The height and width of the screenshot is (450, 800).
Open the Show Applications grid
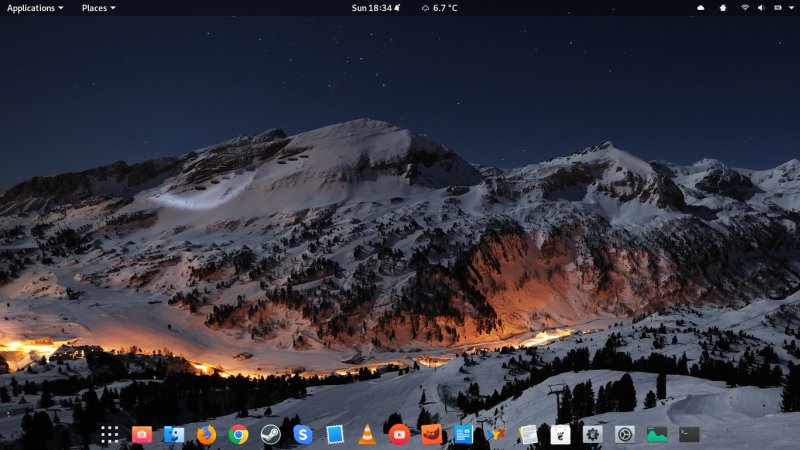(x=110, y=434)
